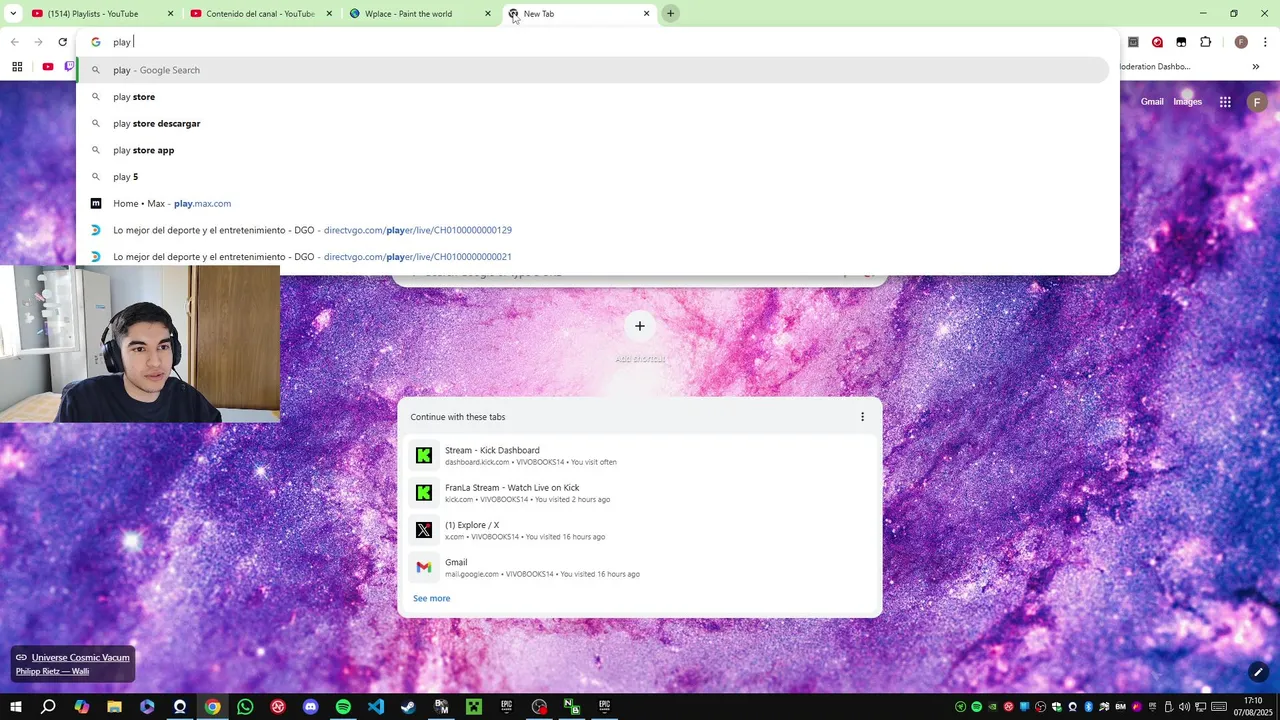
Task: Click the Add shortcut plus button
Action: click(640, 326)
